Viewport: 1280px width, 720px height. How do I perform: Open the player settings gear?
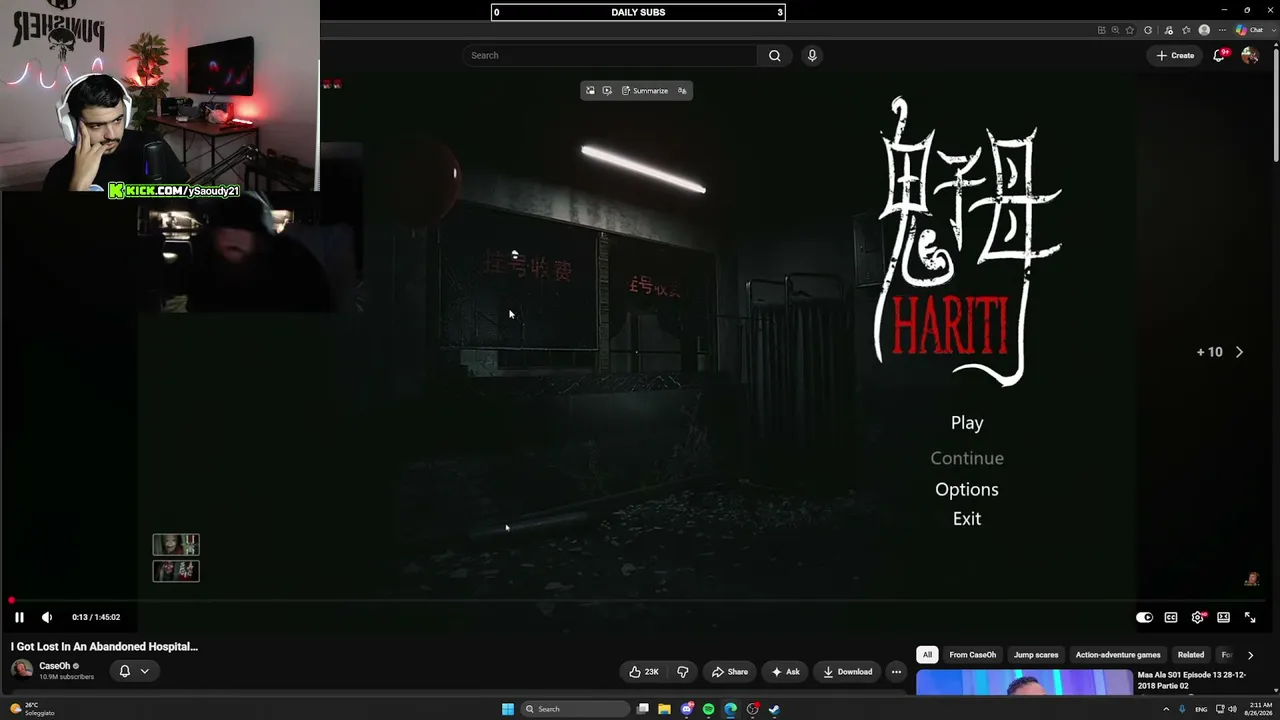click(x=1197, y=617)
